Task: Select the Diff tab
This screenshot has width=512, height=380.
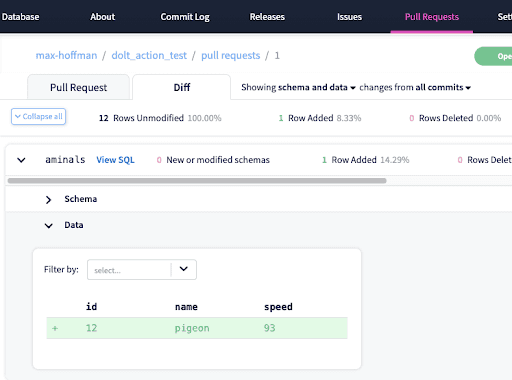Action: pos(182,87)
